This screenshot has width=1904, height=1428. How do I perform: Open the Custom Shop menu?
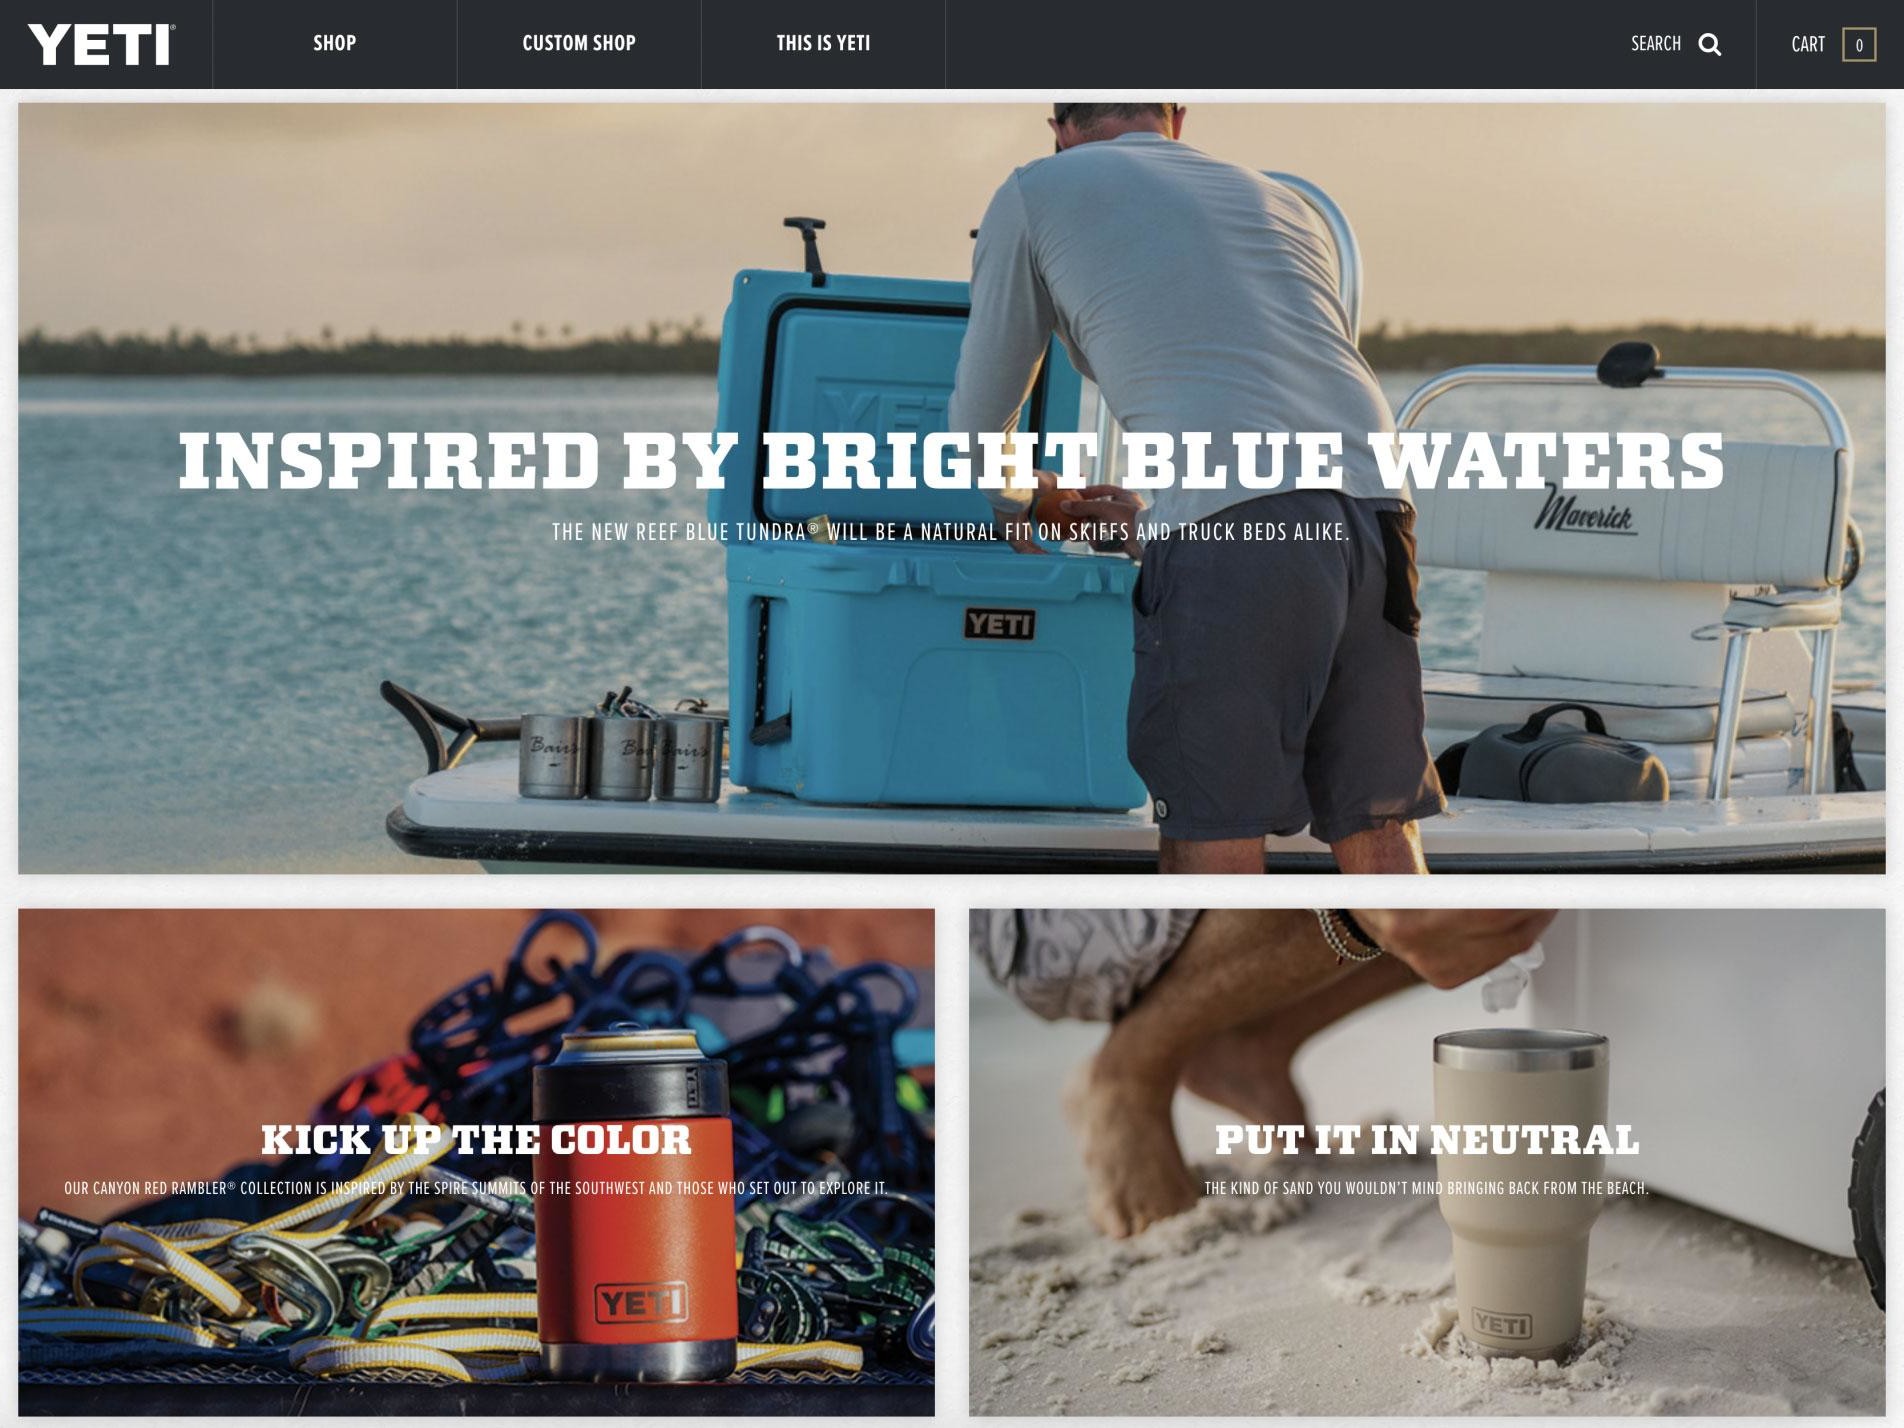coord(579,43)
